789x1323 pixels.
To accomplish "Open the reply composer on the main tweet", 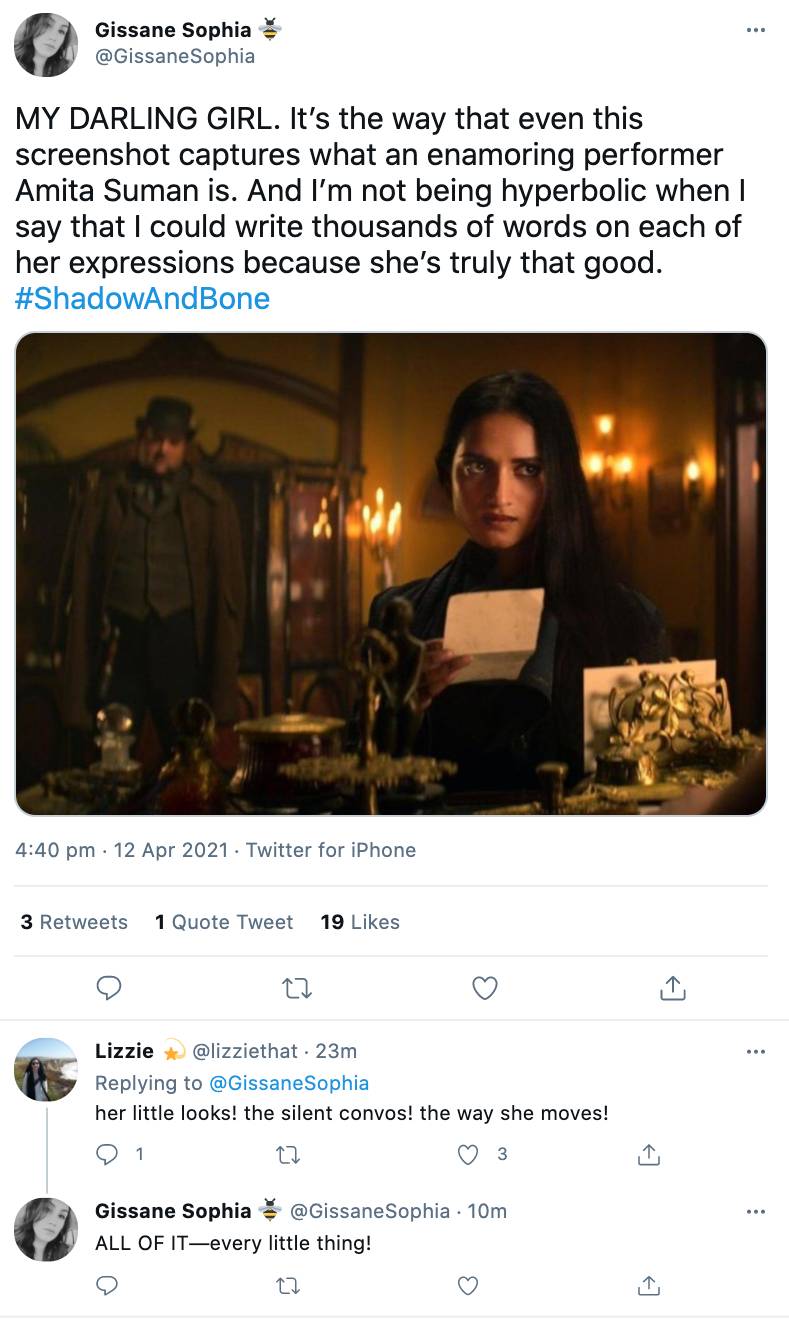I will tap(109, 988).
